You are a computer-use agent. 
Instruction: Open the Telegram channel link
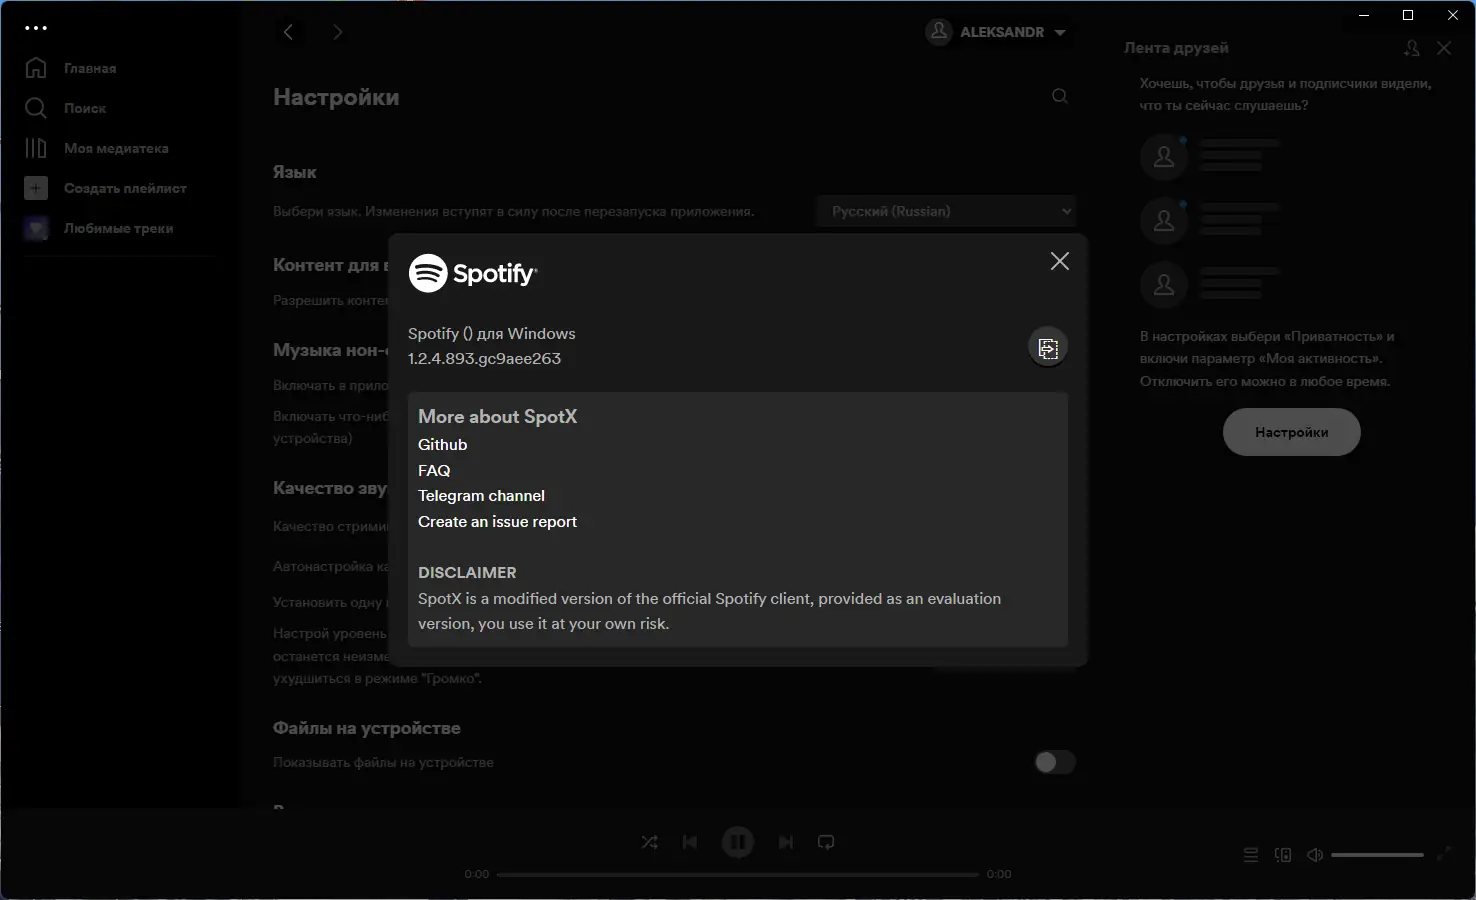(481, 496)
